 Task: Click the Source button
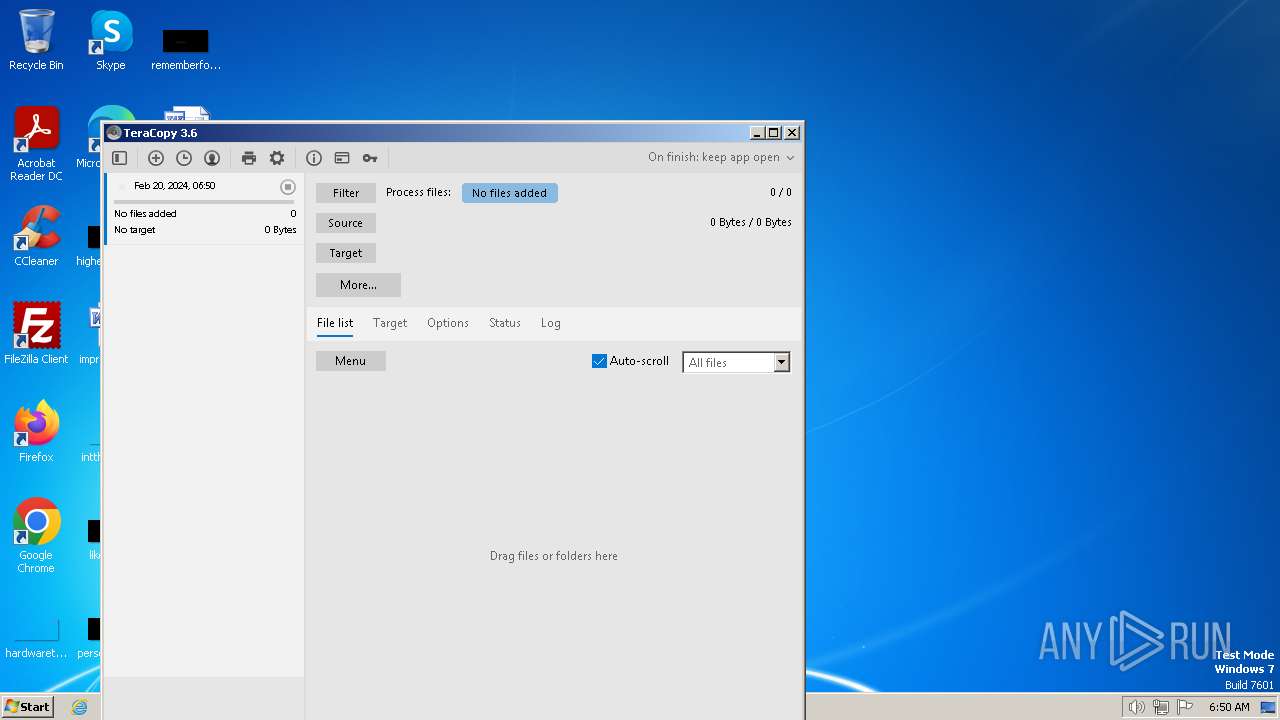tap(346, 223)
